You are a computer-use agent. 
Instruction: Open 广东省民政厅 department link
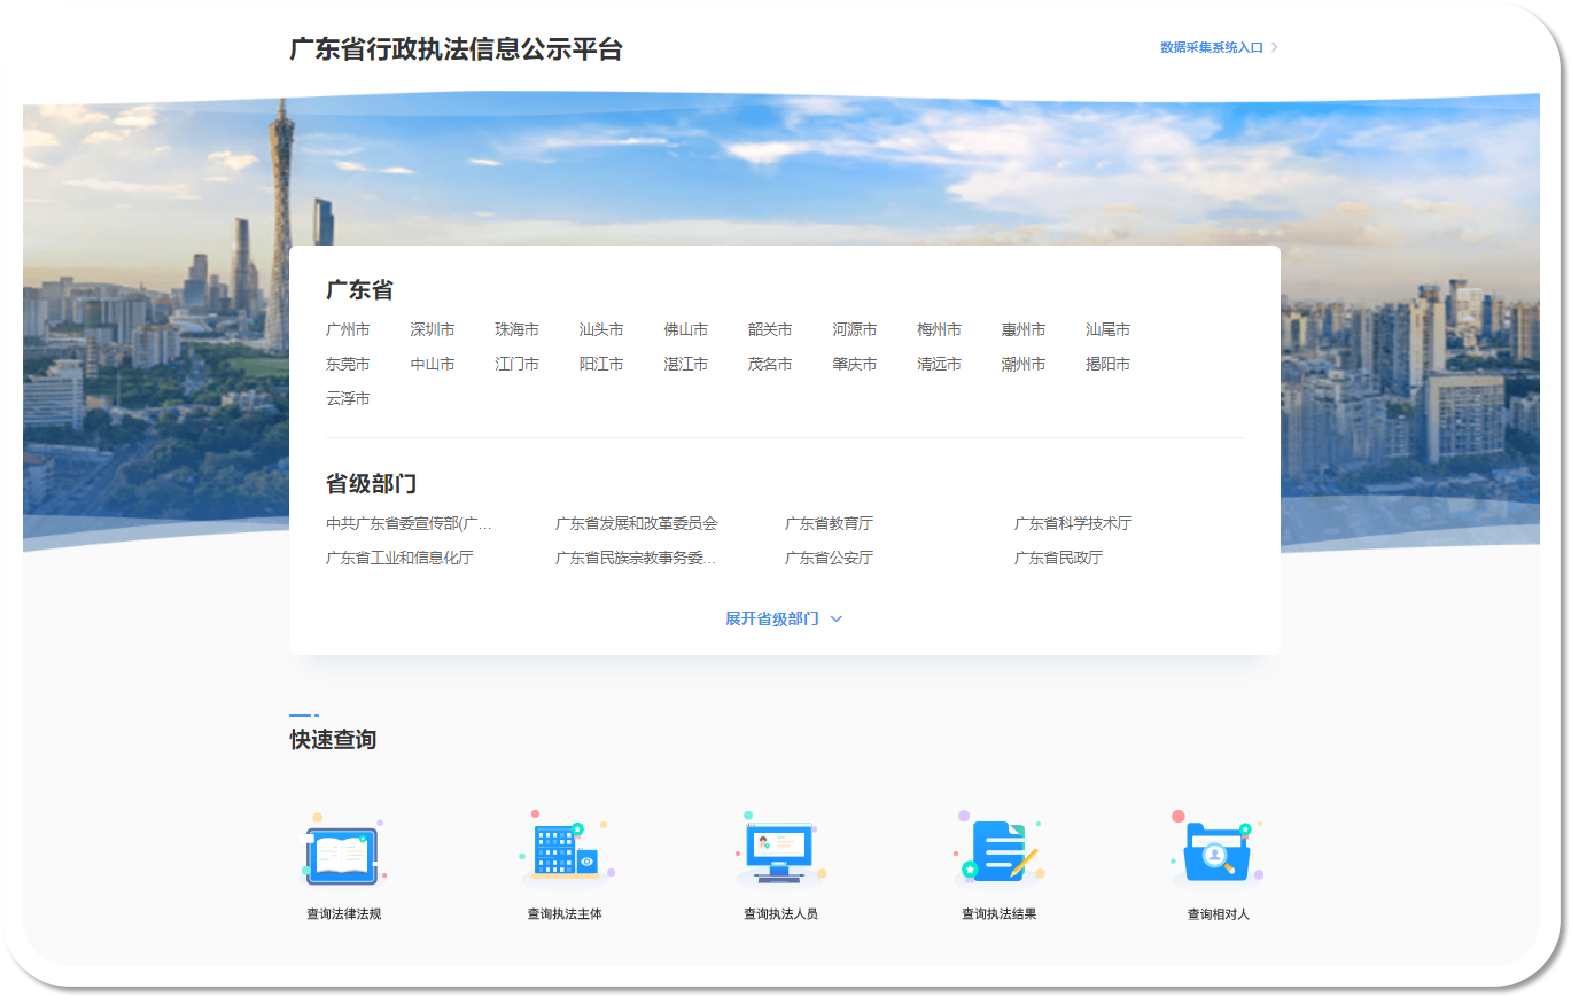[1058, 558]
